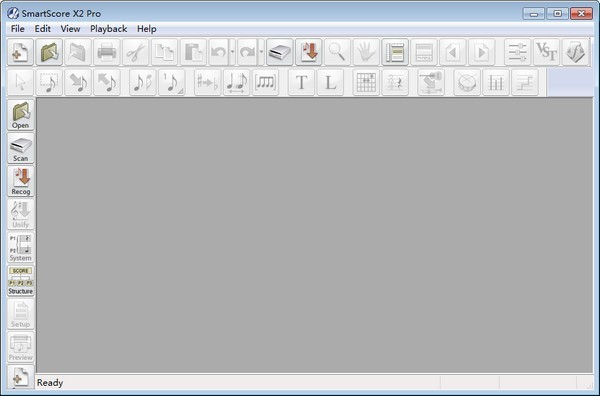This screenshot has height=396, width=600.
Task: Click the staff with rest symbol icon
Action: point(395,82)
